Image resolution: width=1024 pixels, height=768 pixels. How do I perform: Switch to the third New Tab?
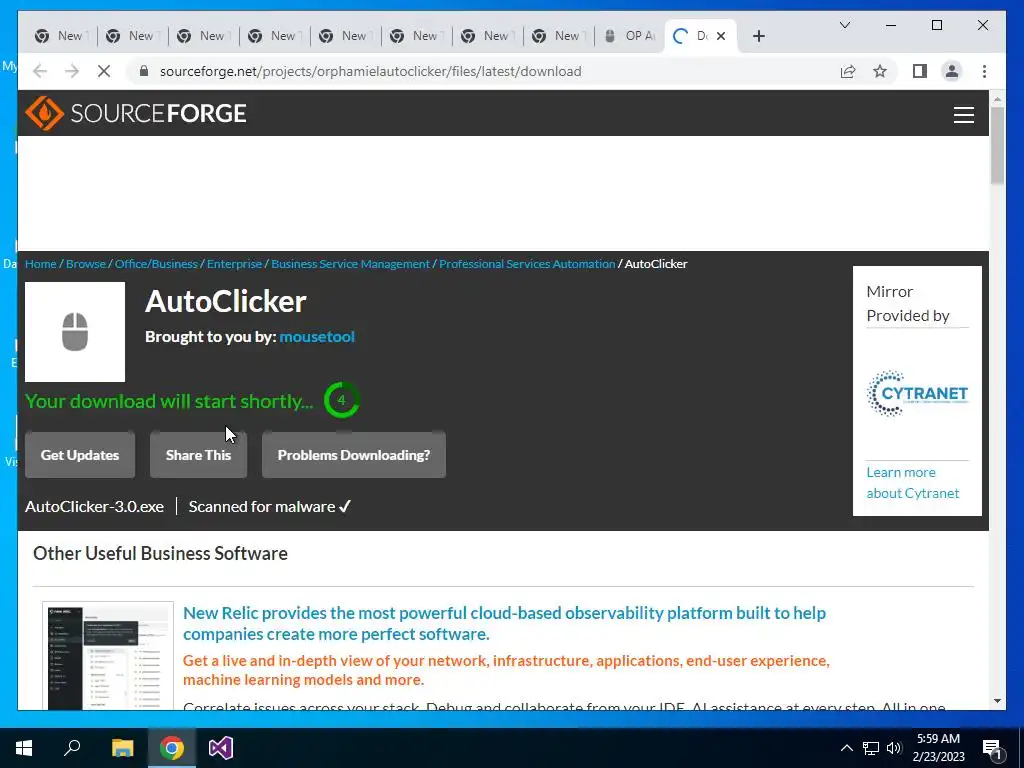(204, 36)
